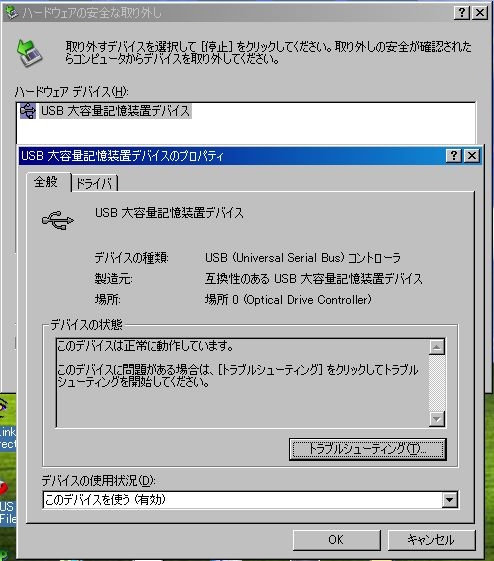Confirm with the OK button
The image size is (494, 561).
(x=336, y=540)
